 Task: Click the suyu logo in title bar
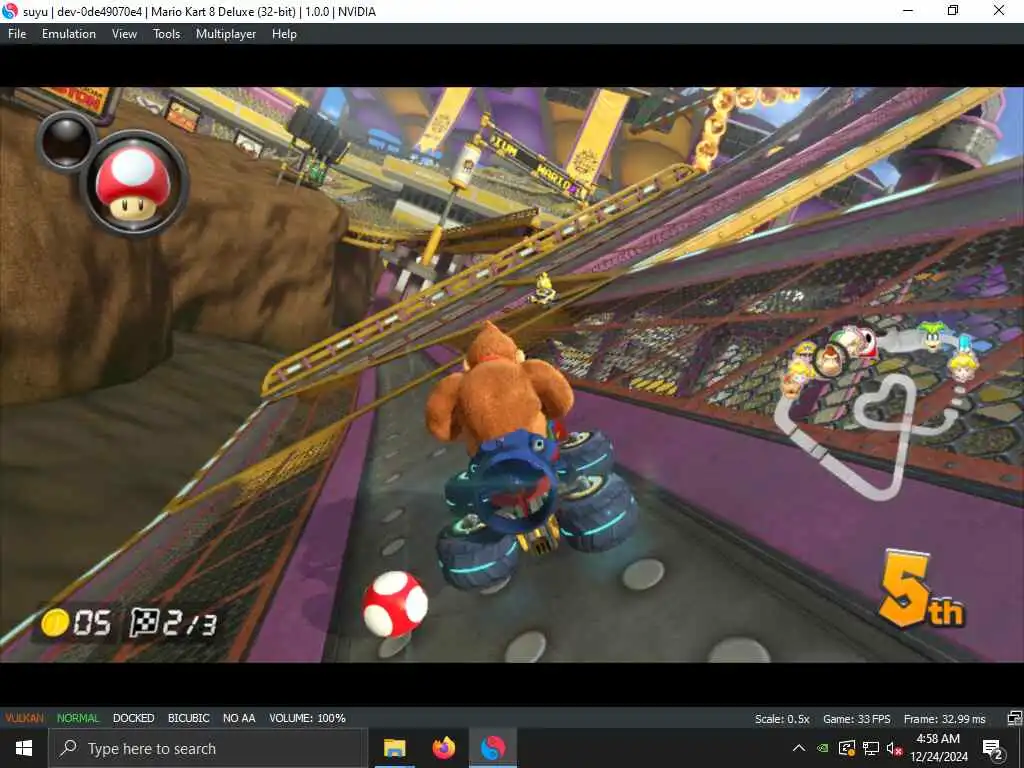(x=10, y=11)
